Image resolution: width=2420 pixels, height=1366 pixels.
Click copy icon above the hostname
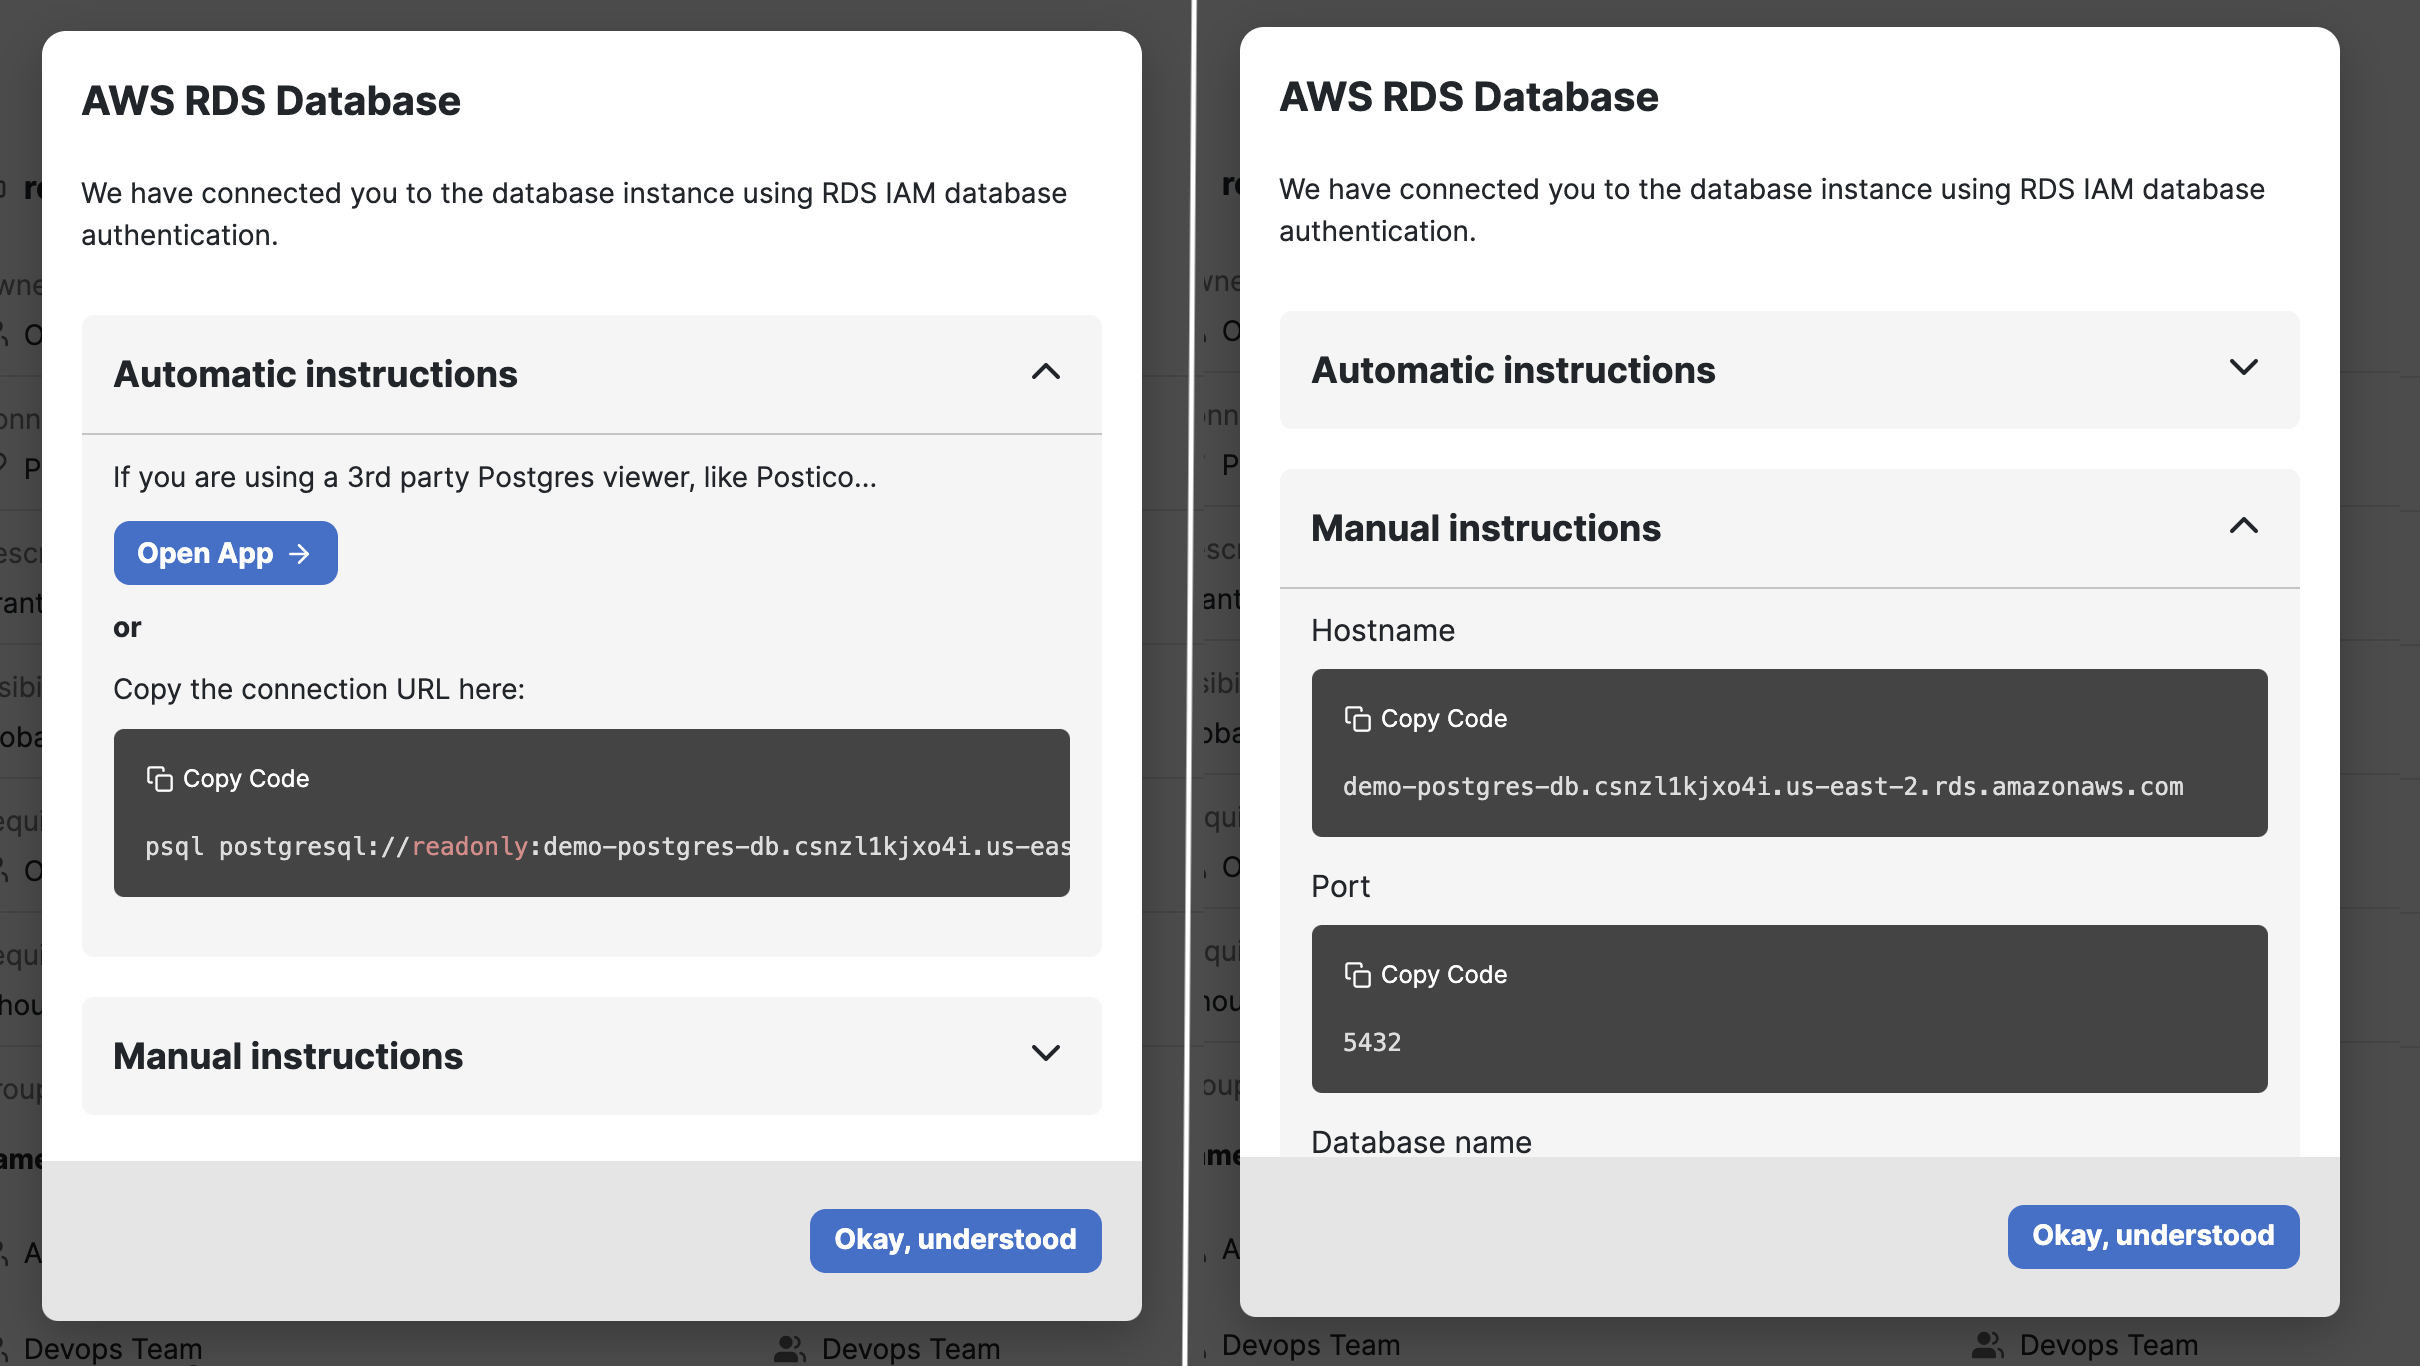[1357, 718]
